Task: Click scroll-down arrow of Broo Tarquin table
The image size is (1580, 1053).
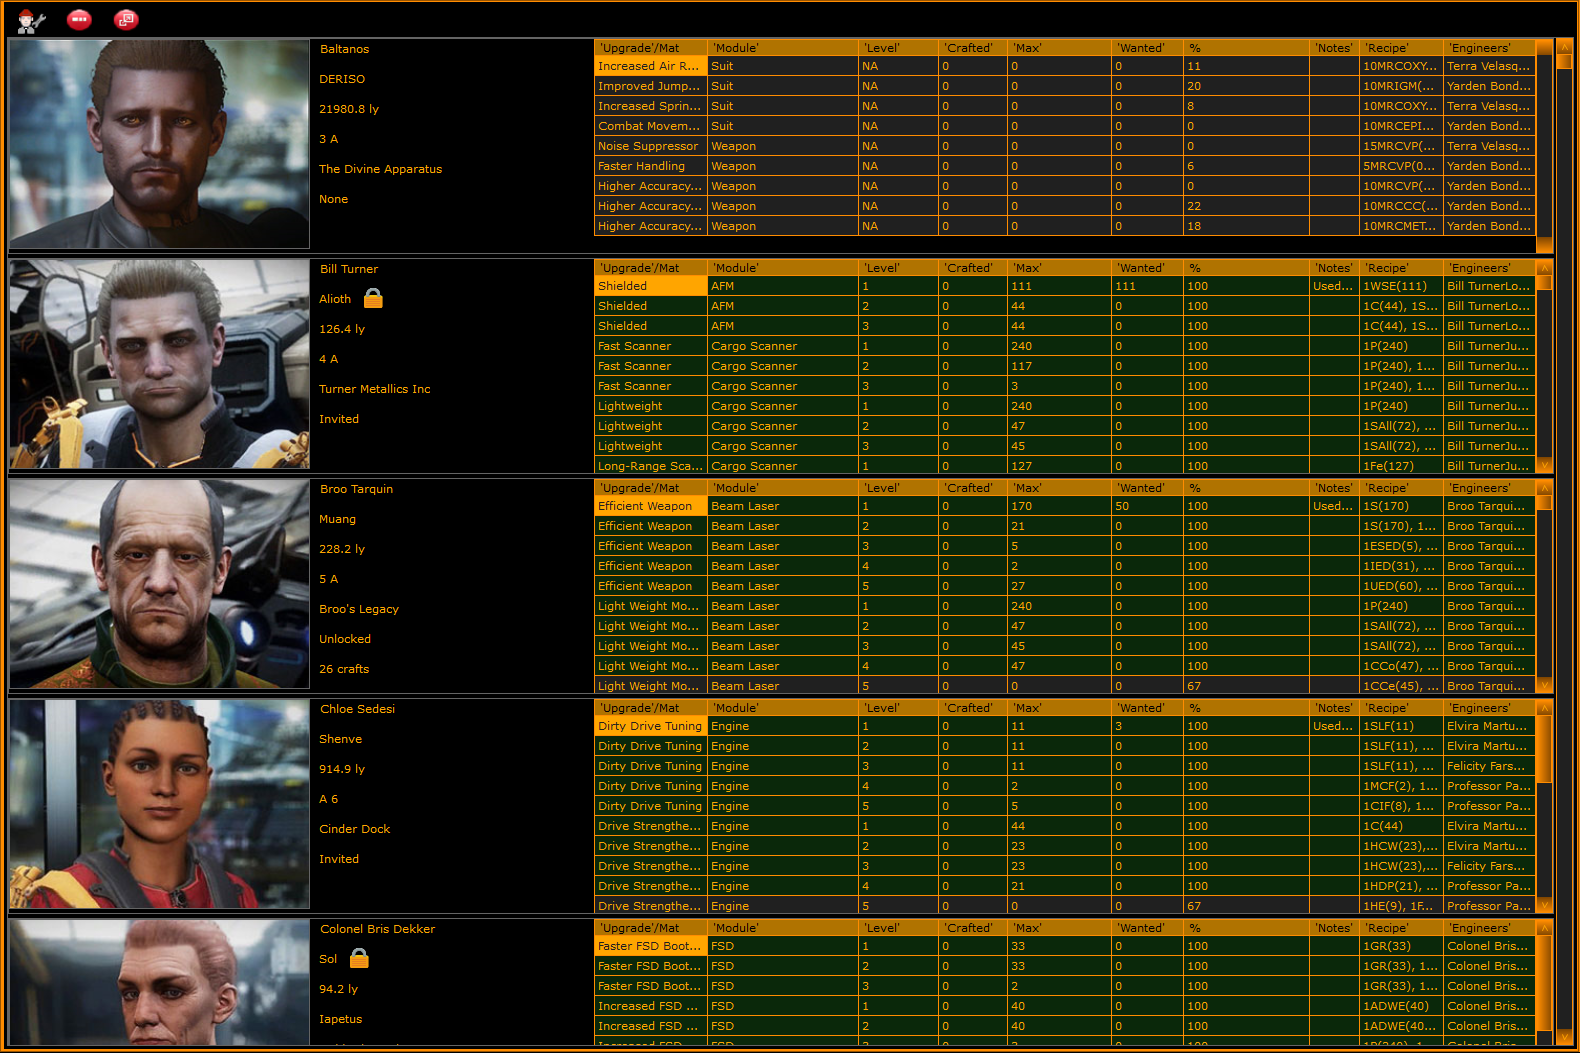Action: pyautogui.click(x=1544, y=685)
